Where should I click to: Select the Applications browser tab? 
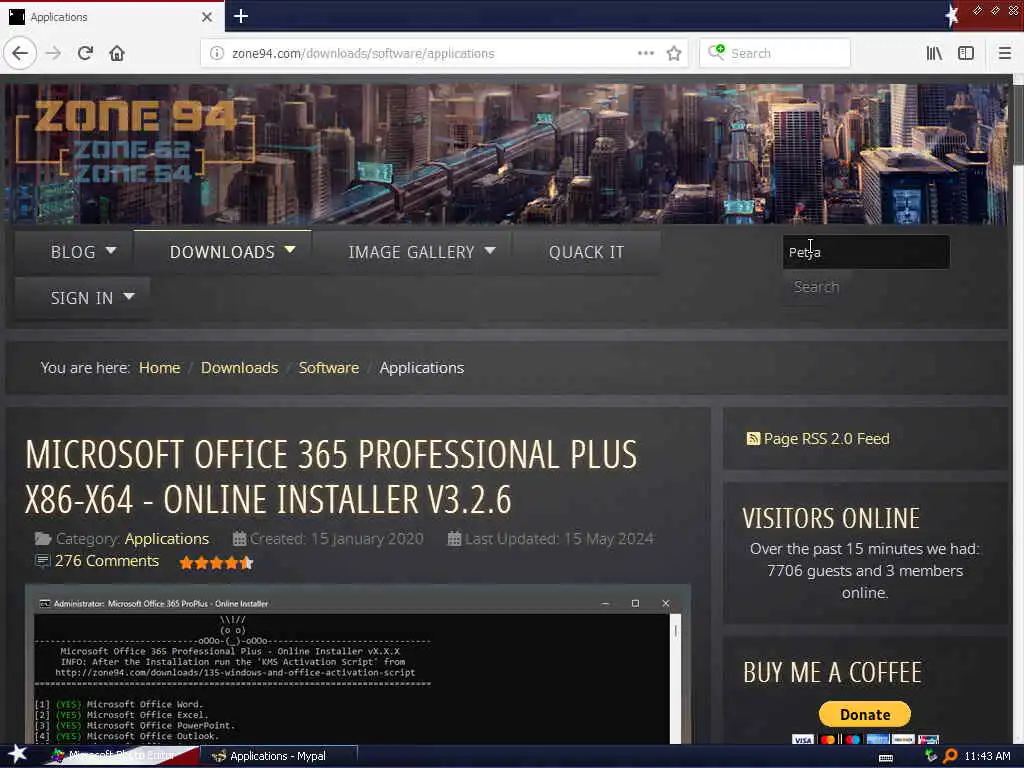click(x=111, y=17)
